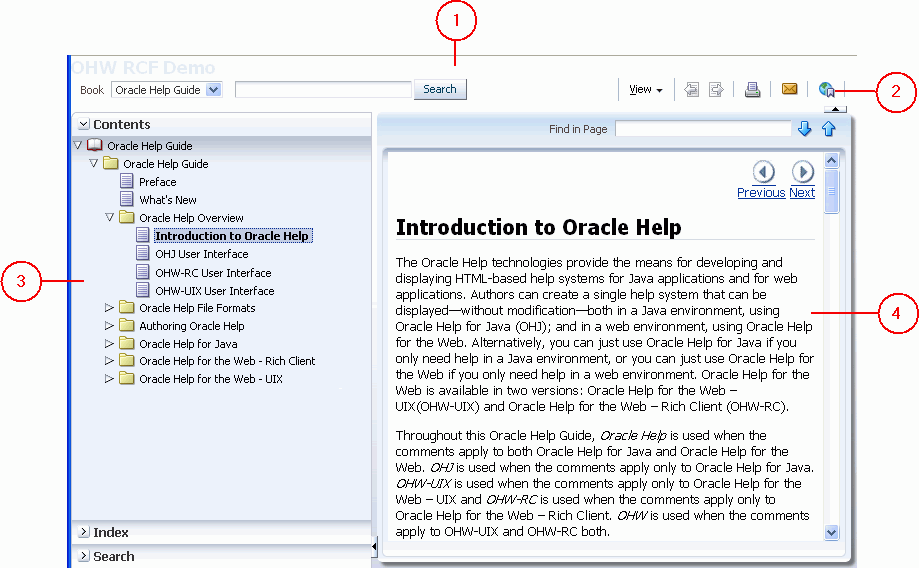
Task: Click the What's New document icon
Action: point(127,199)
